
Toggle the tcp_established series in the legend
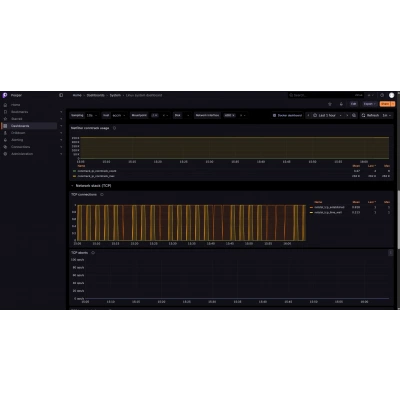(x=327, y=207)
